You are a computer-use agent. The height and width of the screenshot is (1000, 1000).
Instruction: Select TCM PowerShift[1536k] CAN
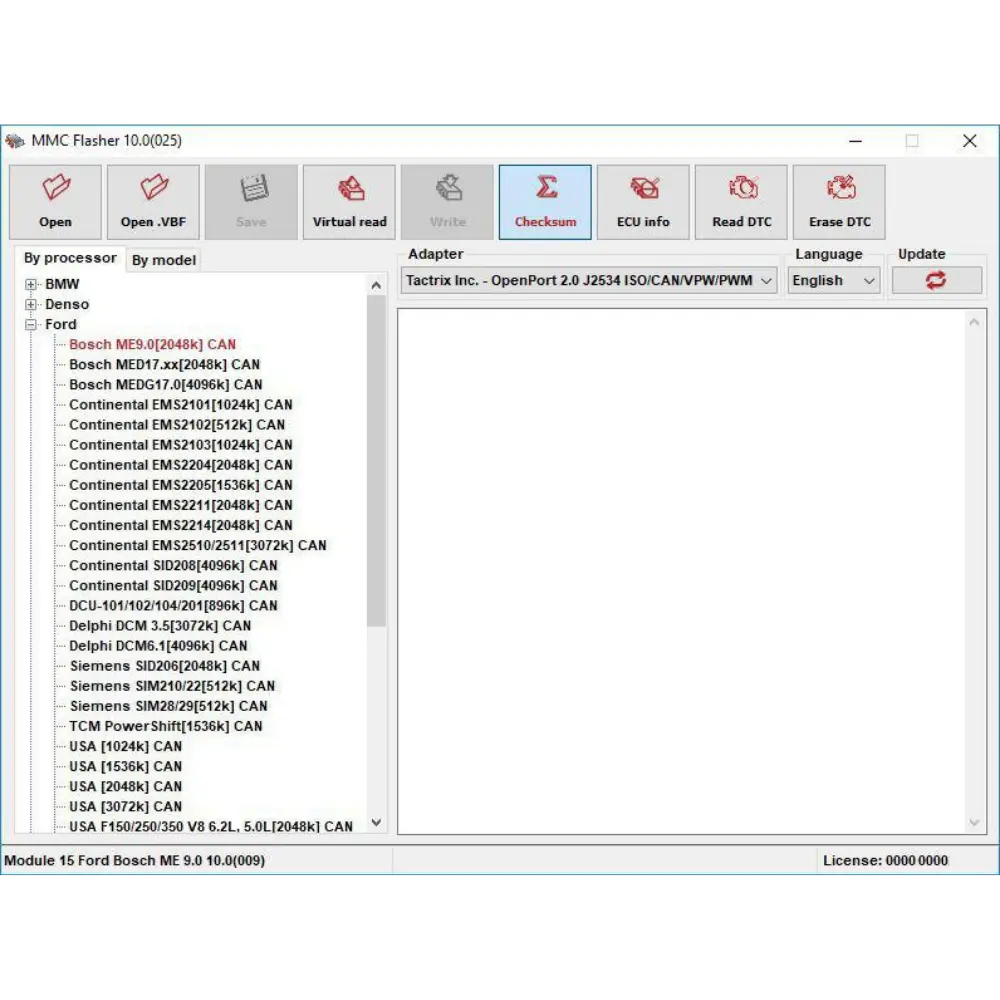click(166, 726)
